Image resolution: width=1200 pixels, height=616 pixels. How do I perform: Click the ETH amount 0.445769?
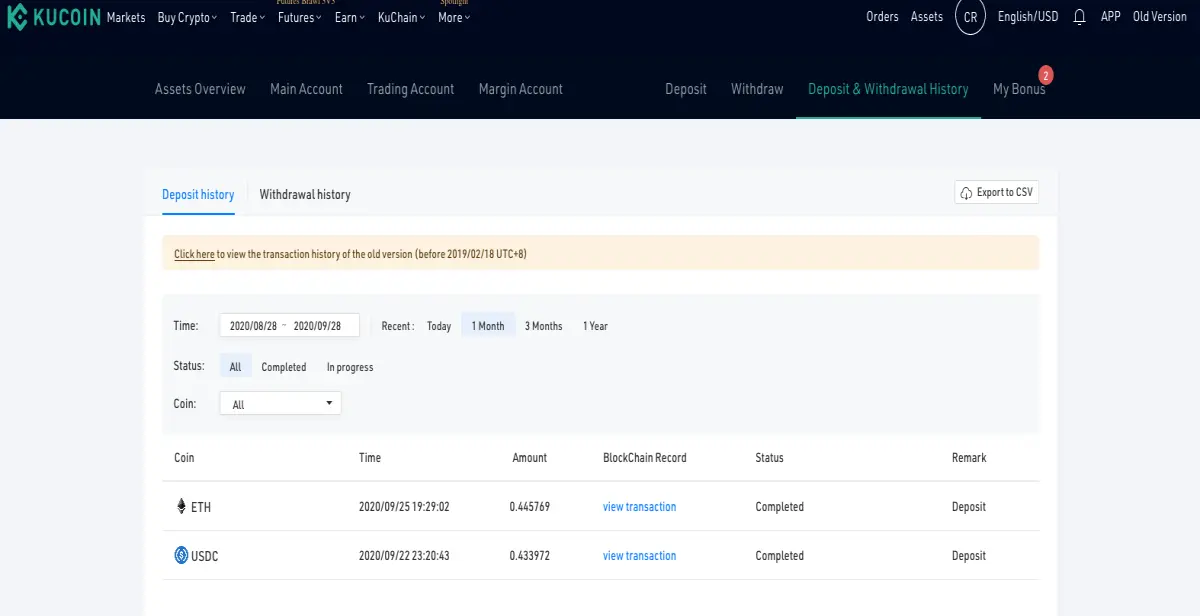point(529,507)
